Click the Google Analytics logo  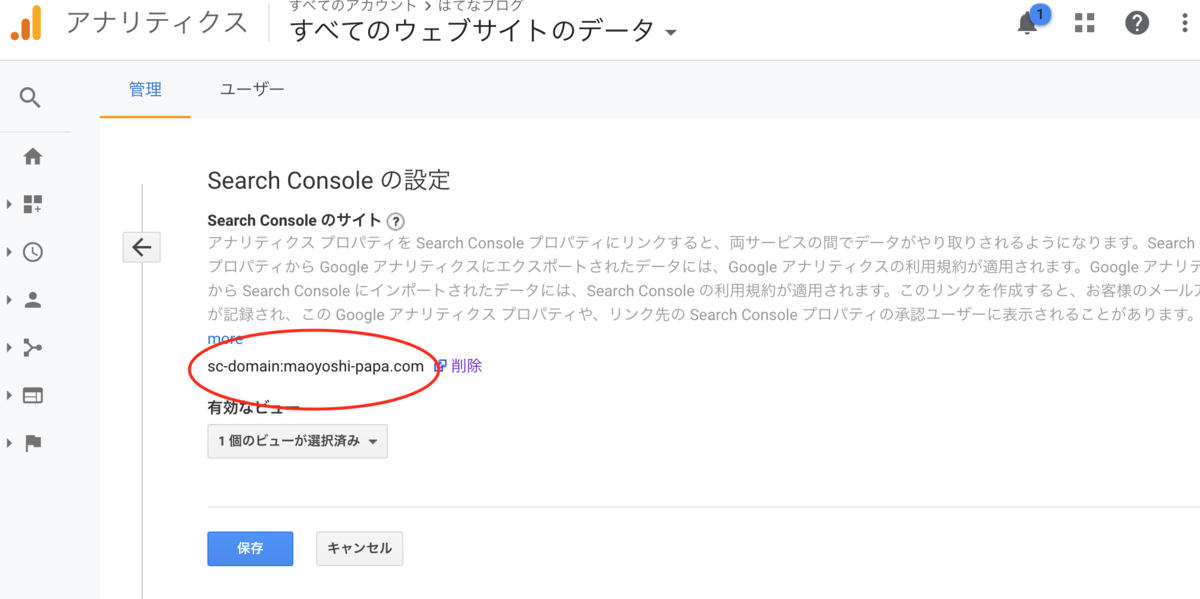[x=27, y=23]
